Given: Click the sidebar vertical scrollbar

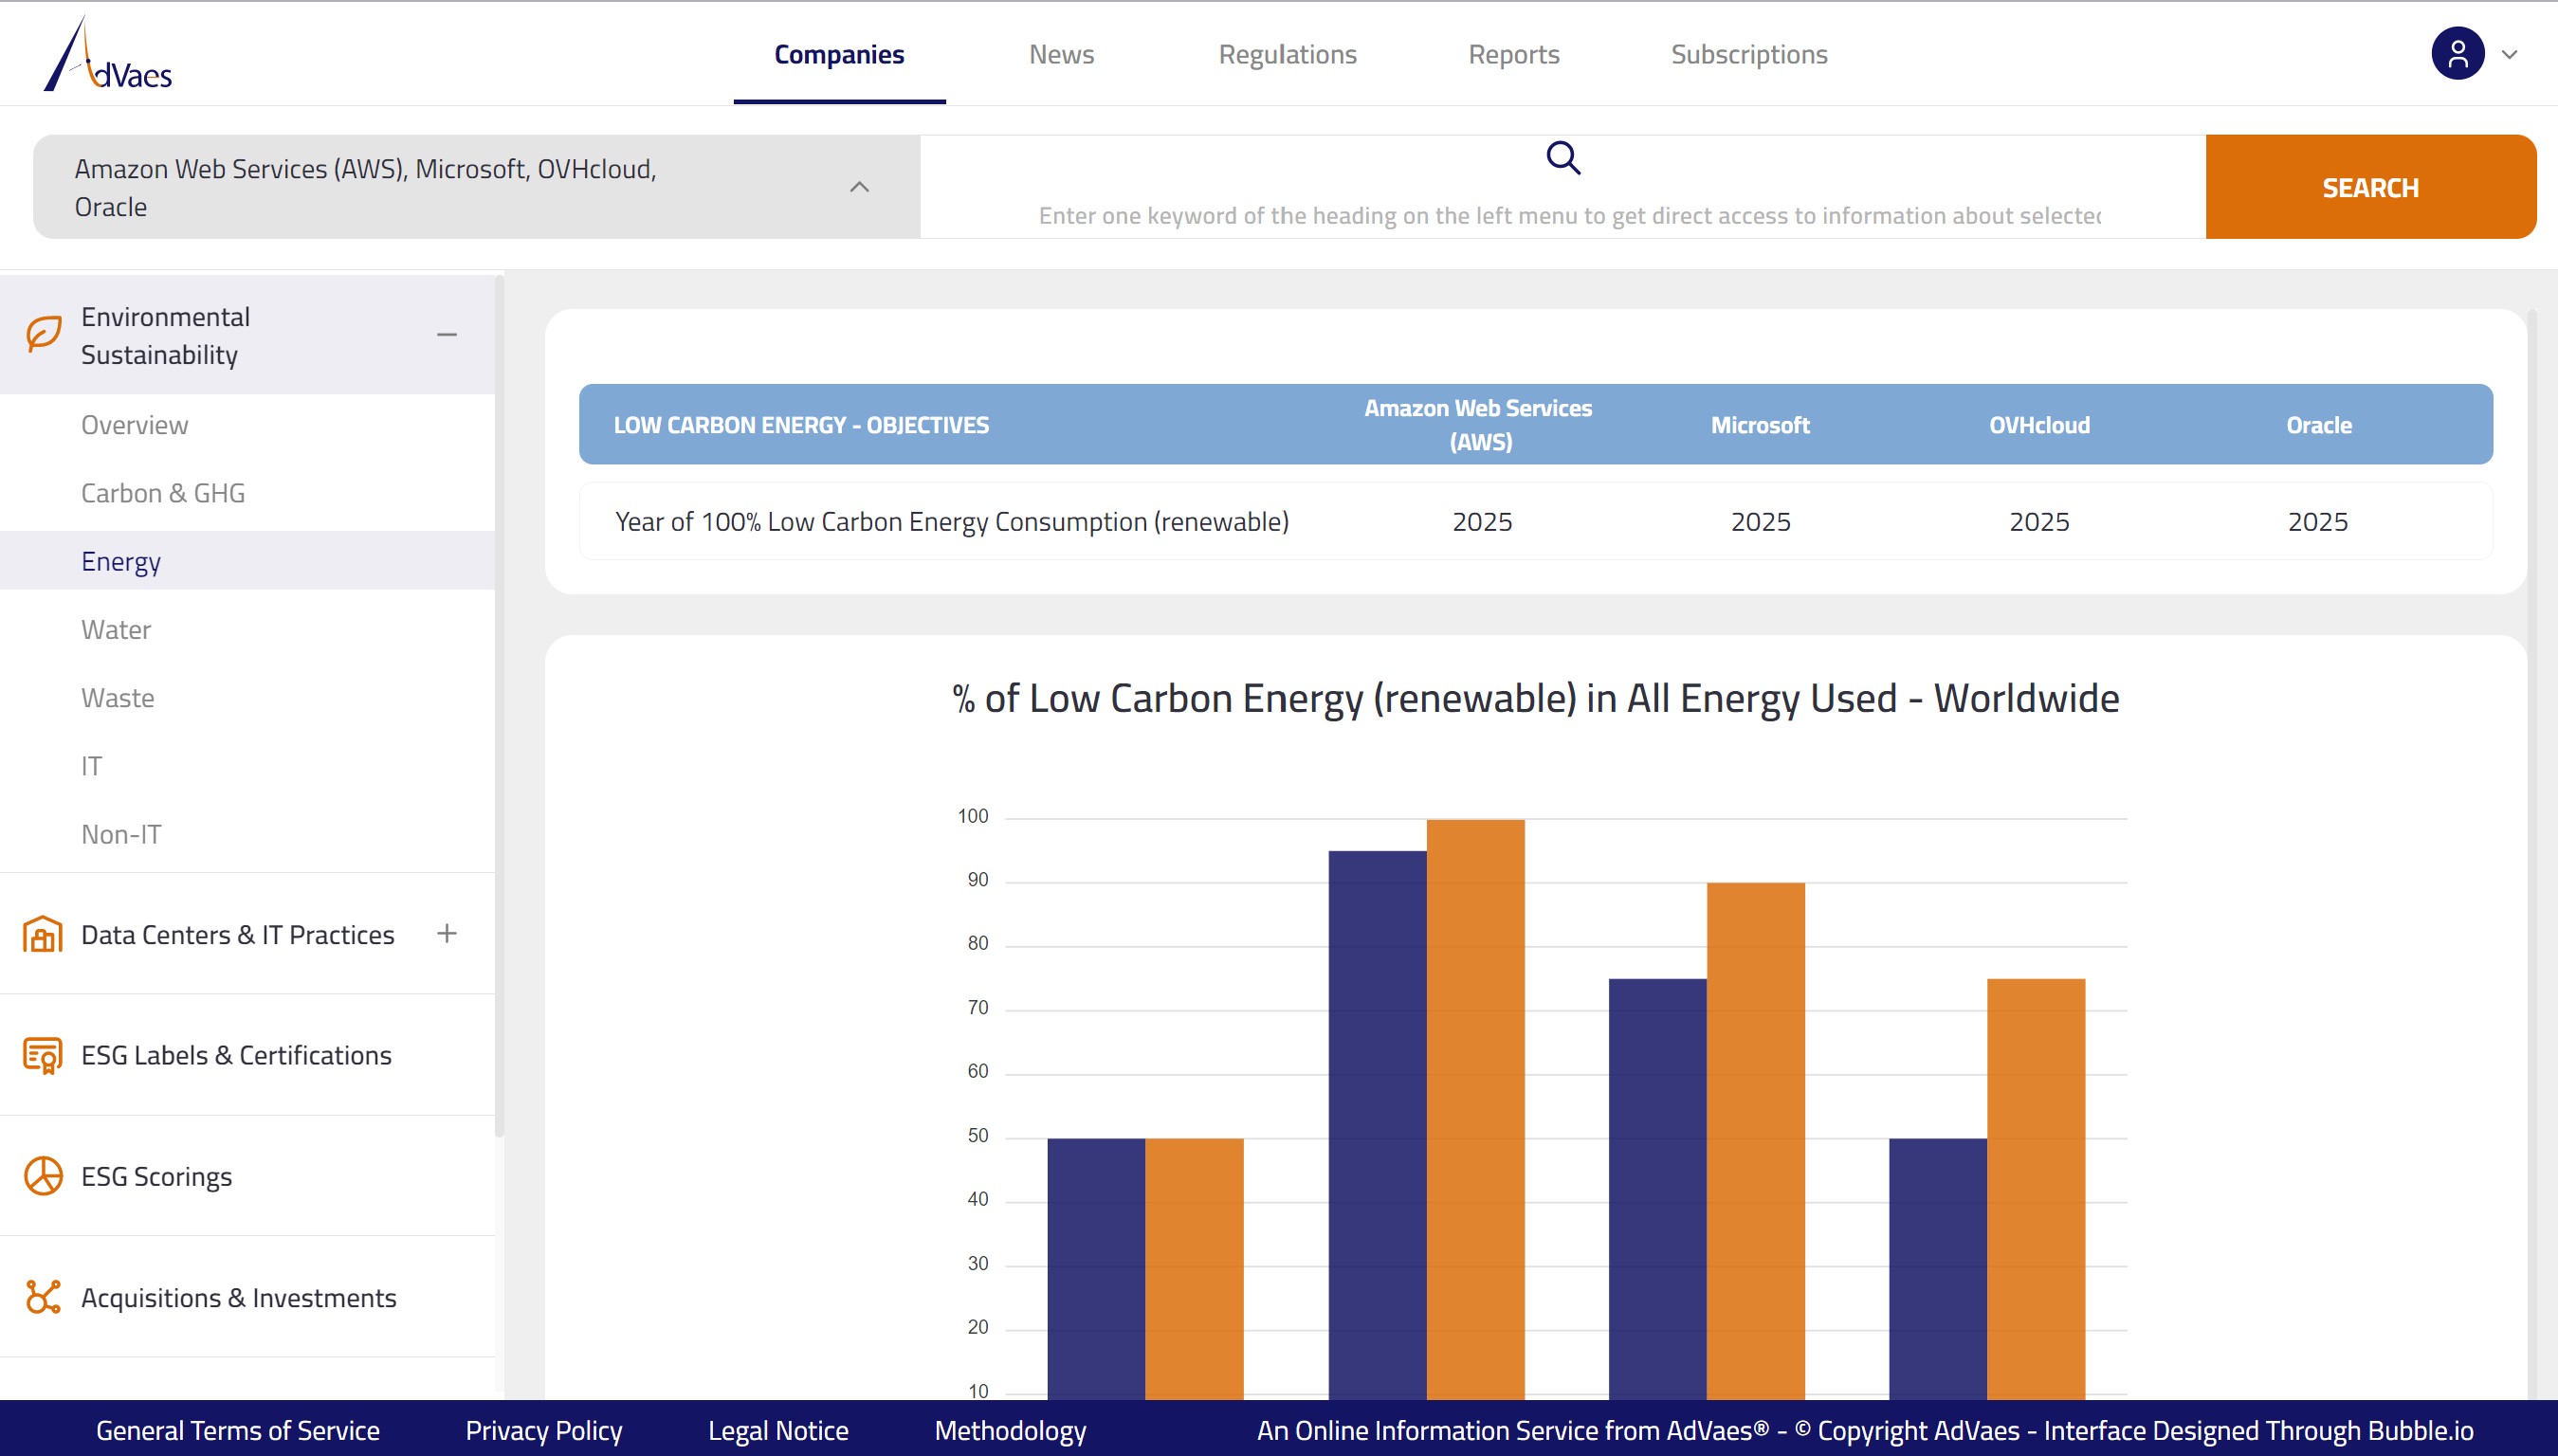Looking at the screenshot, I should pyautogui.click(x=499, y=700).
